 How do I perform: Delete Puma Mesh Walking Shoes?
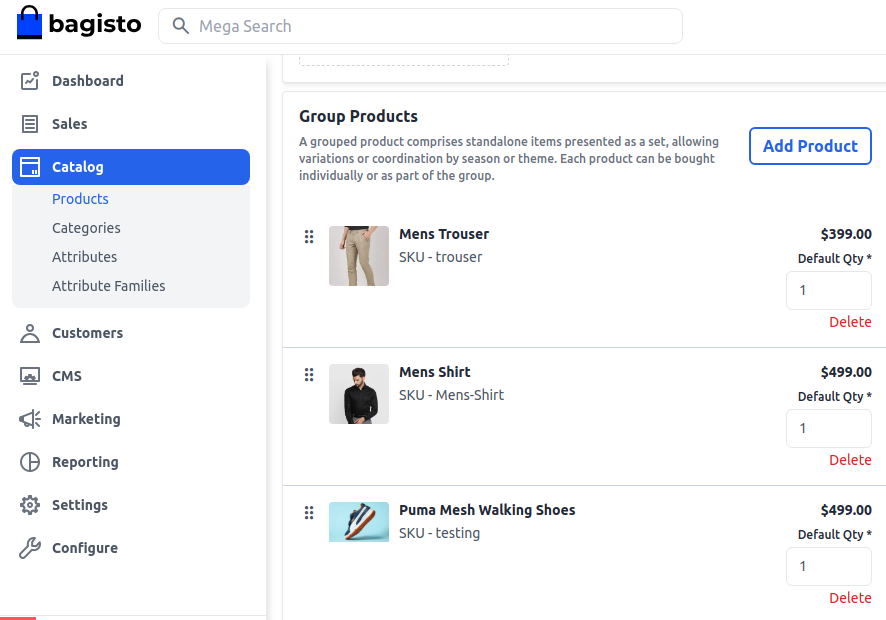click(850, 598)
